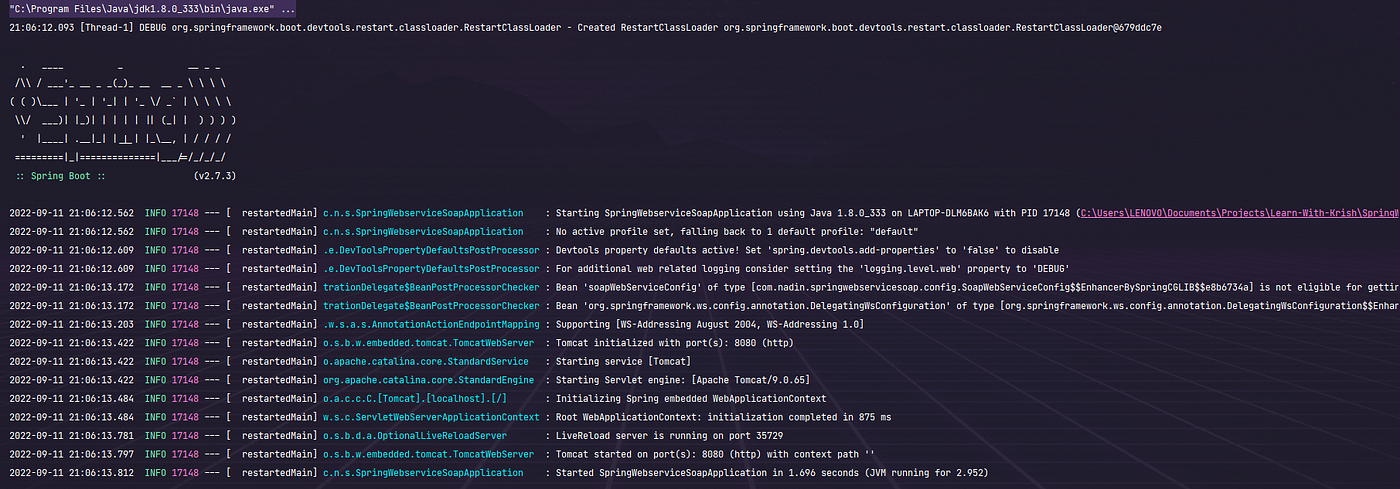Select the 'Devtools property defaults active!' message
Viewport: 1400px width, 489px height.
pyautogui.click(x=807, y=250)
